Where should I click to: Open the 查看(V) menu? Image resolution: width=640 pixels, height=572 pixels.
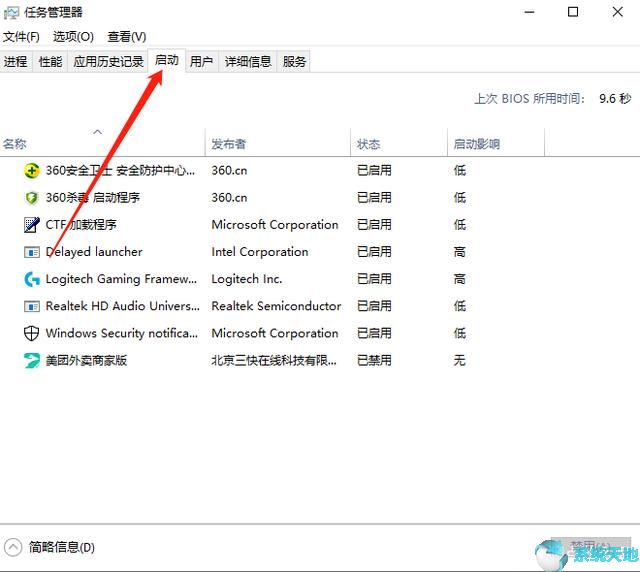[x=127, y=37]
